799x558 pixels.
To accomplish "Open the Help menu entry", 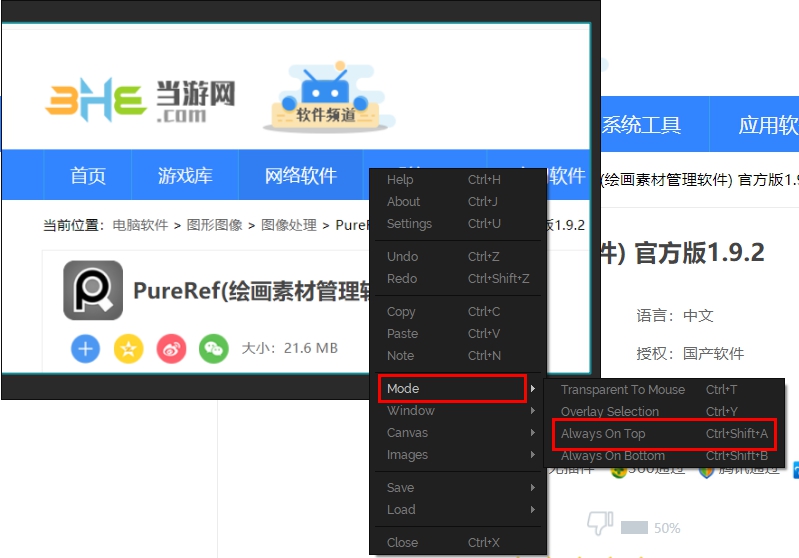I will (x=458, y=179).
